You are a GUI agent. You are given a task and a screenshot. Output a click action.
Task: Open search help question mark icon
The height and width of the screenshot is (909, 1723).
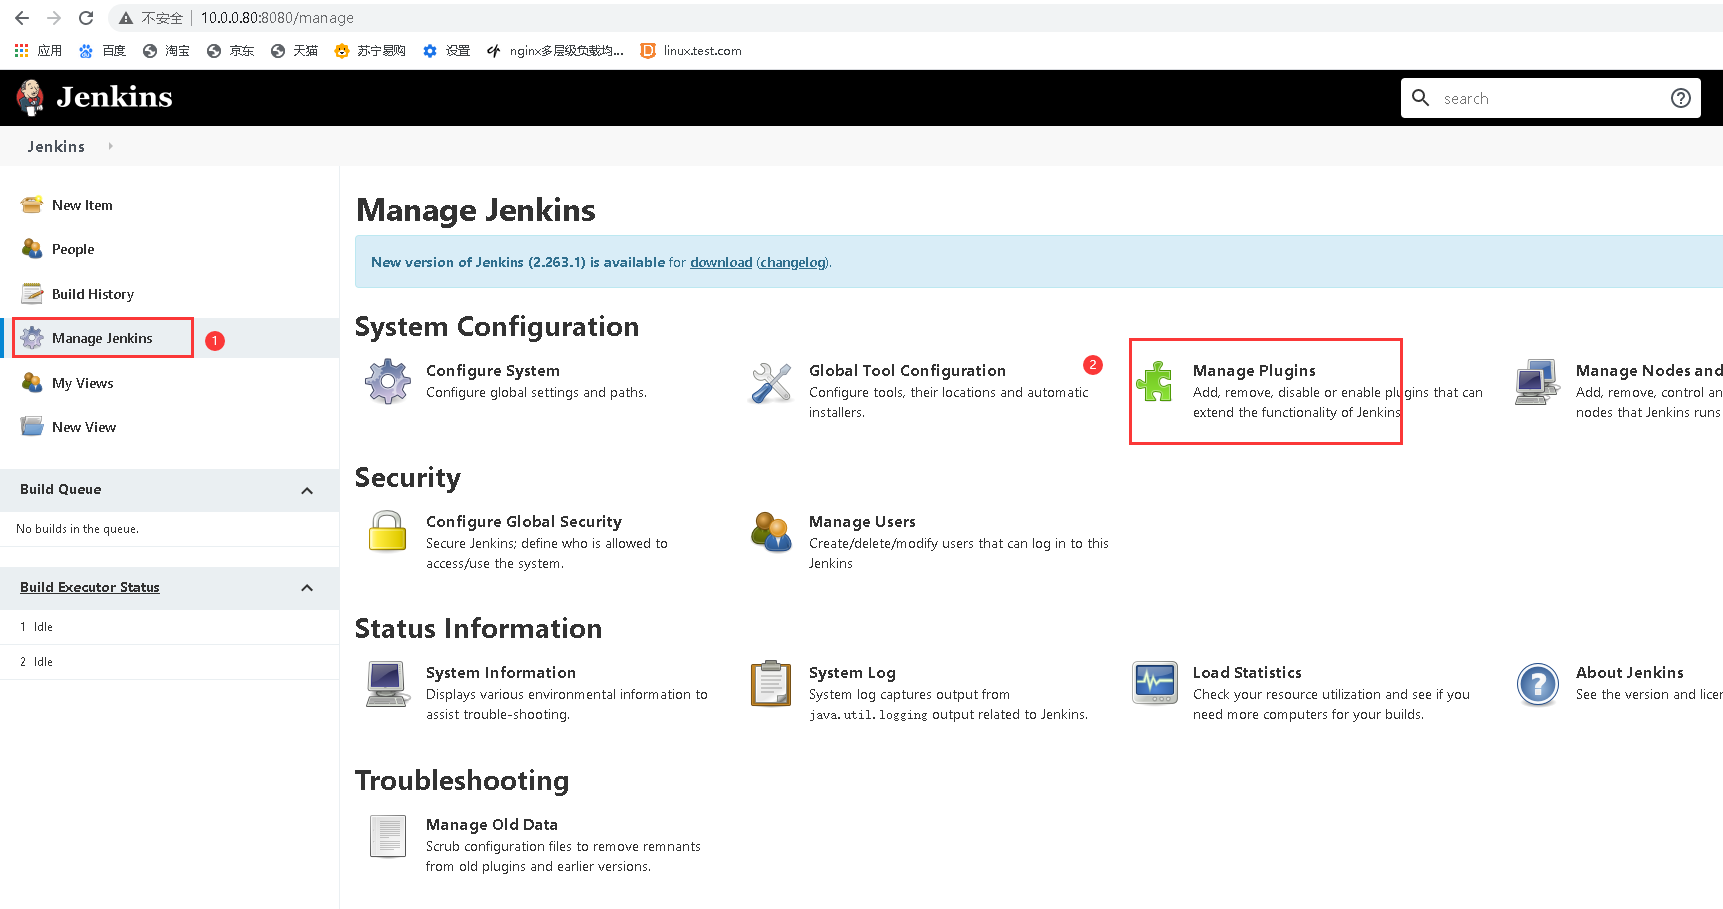(x=1681, y=98)
